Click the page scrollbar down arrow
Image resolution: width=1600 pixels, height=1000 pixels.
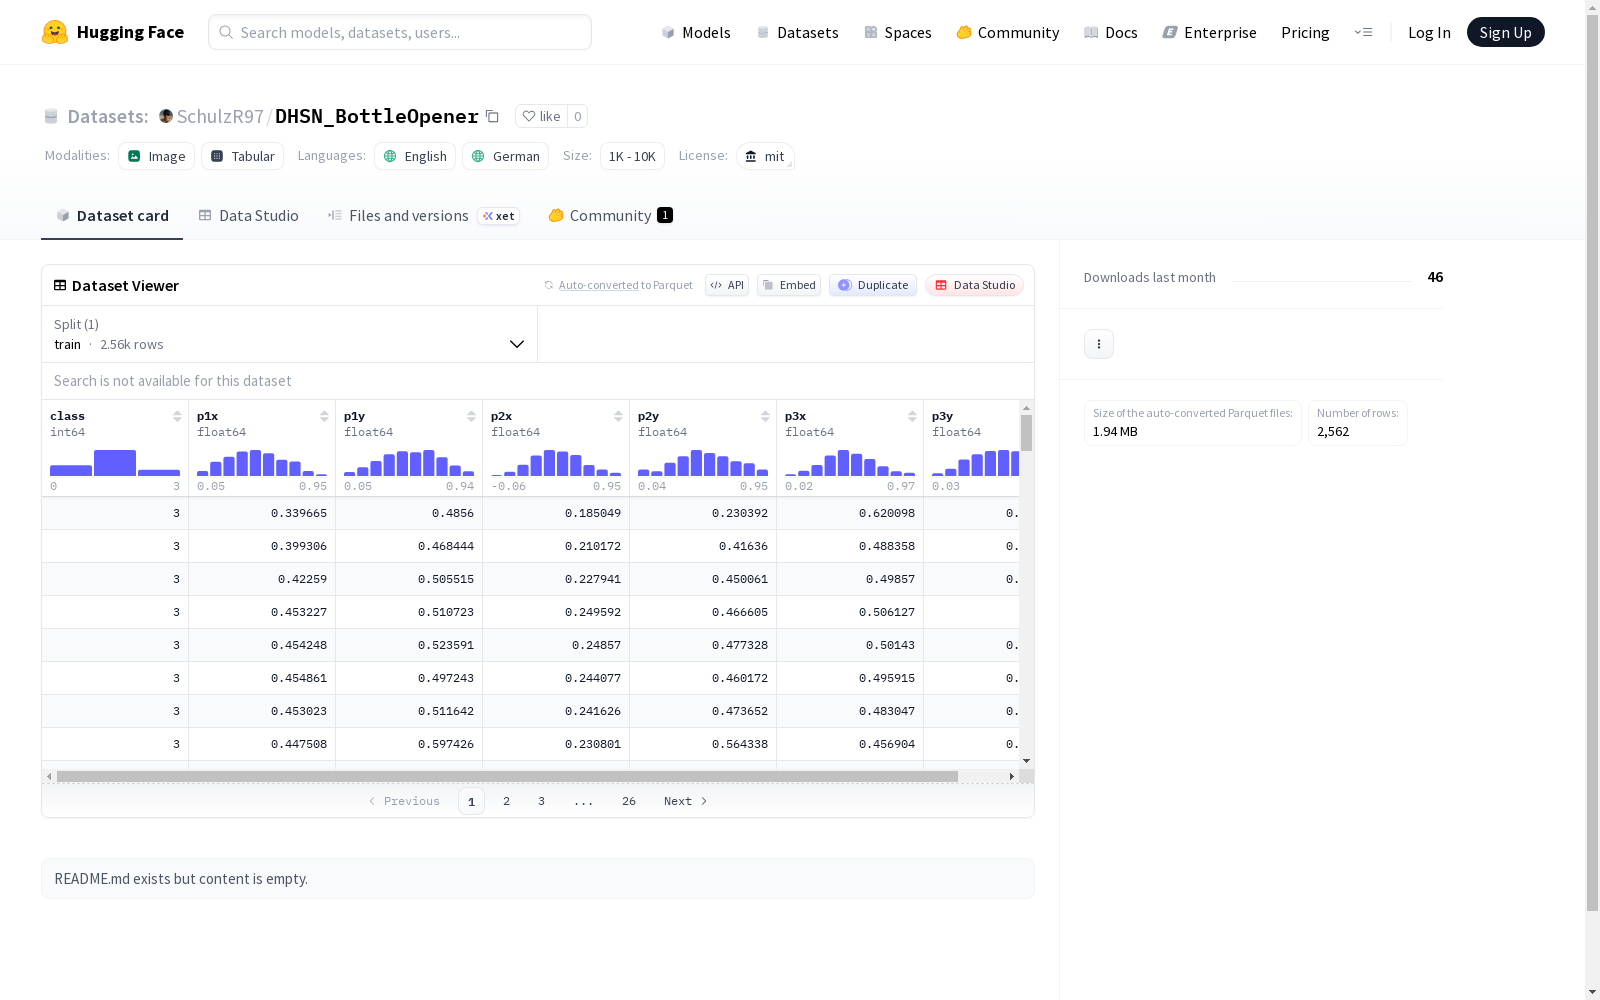pos(1592,992)
